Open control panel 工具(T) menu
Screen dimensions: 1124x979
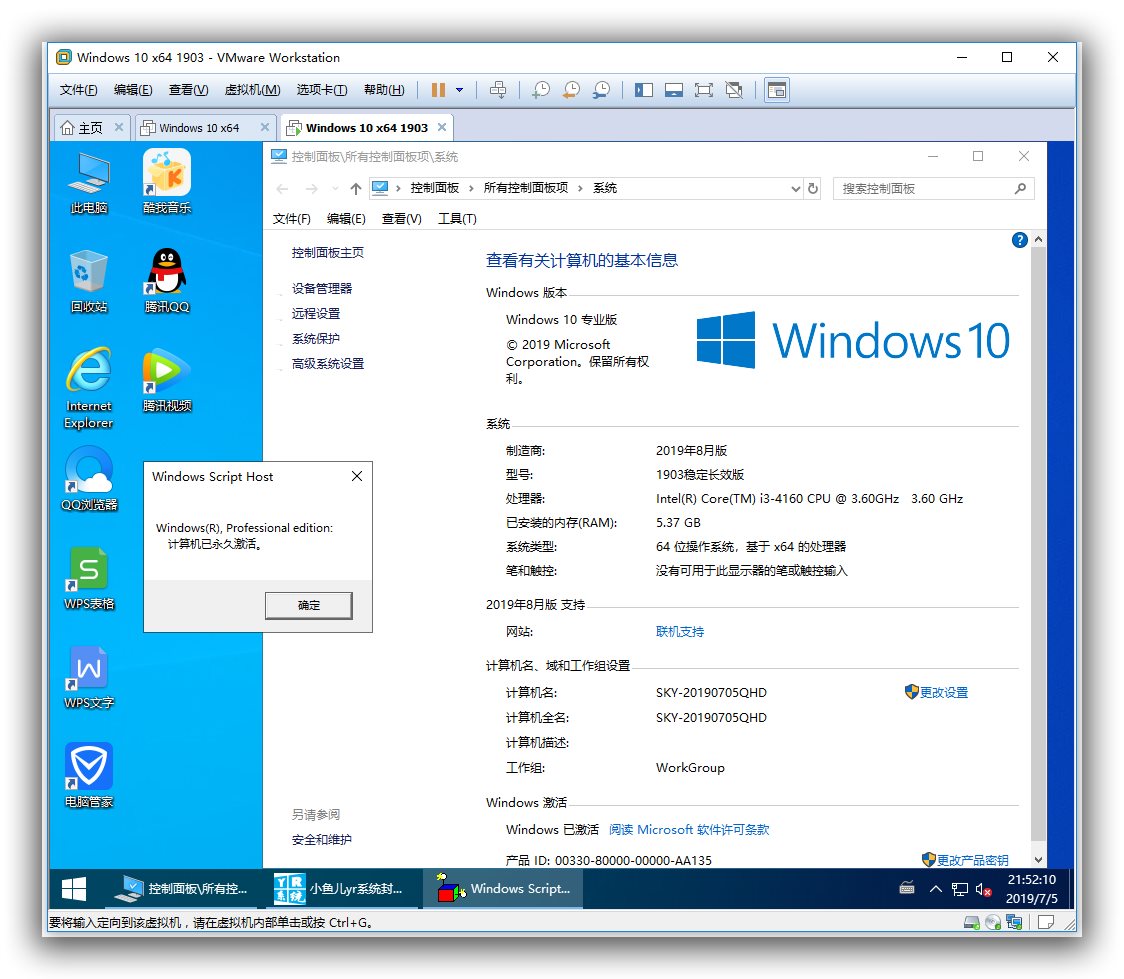tap(457, 219)
